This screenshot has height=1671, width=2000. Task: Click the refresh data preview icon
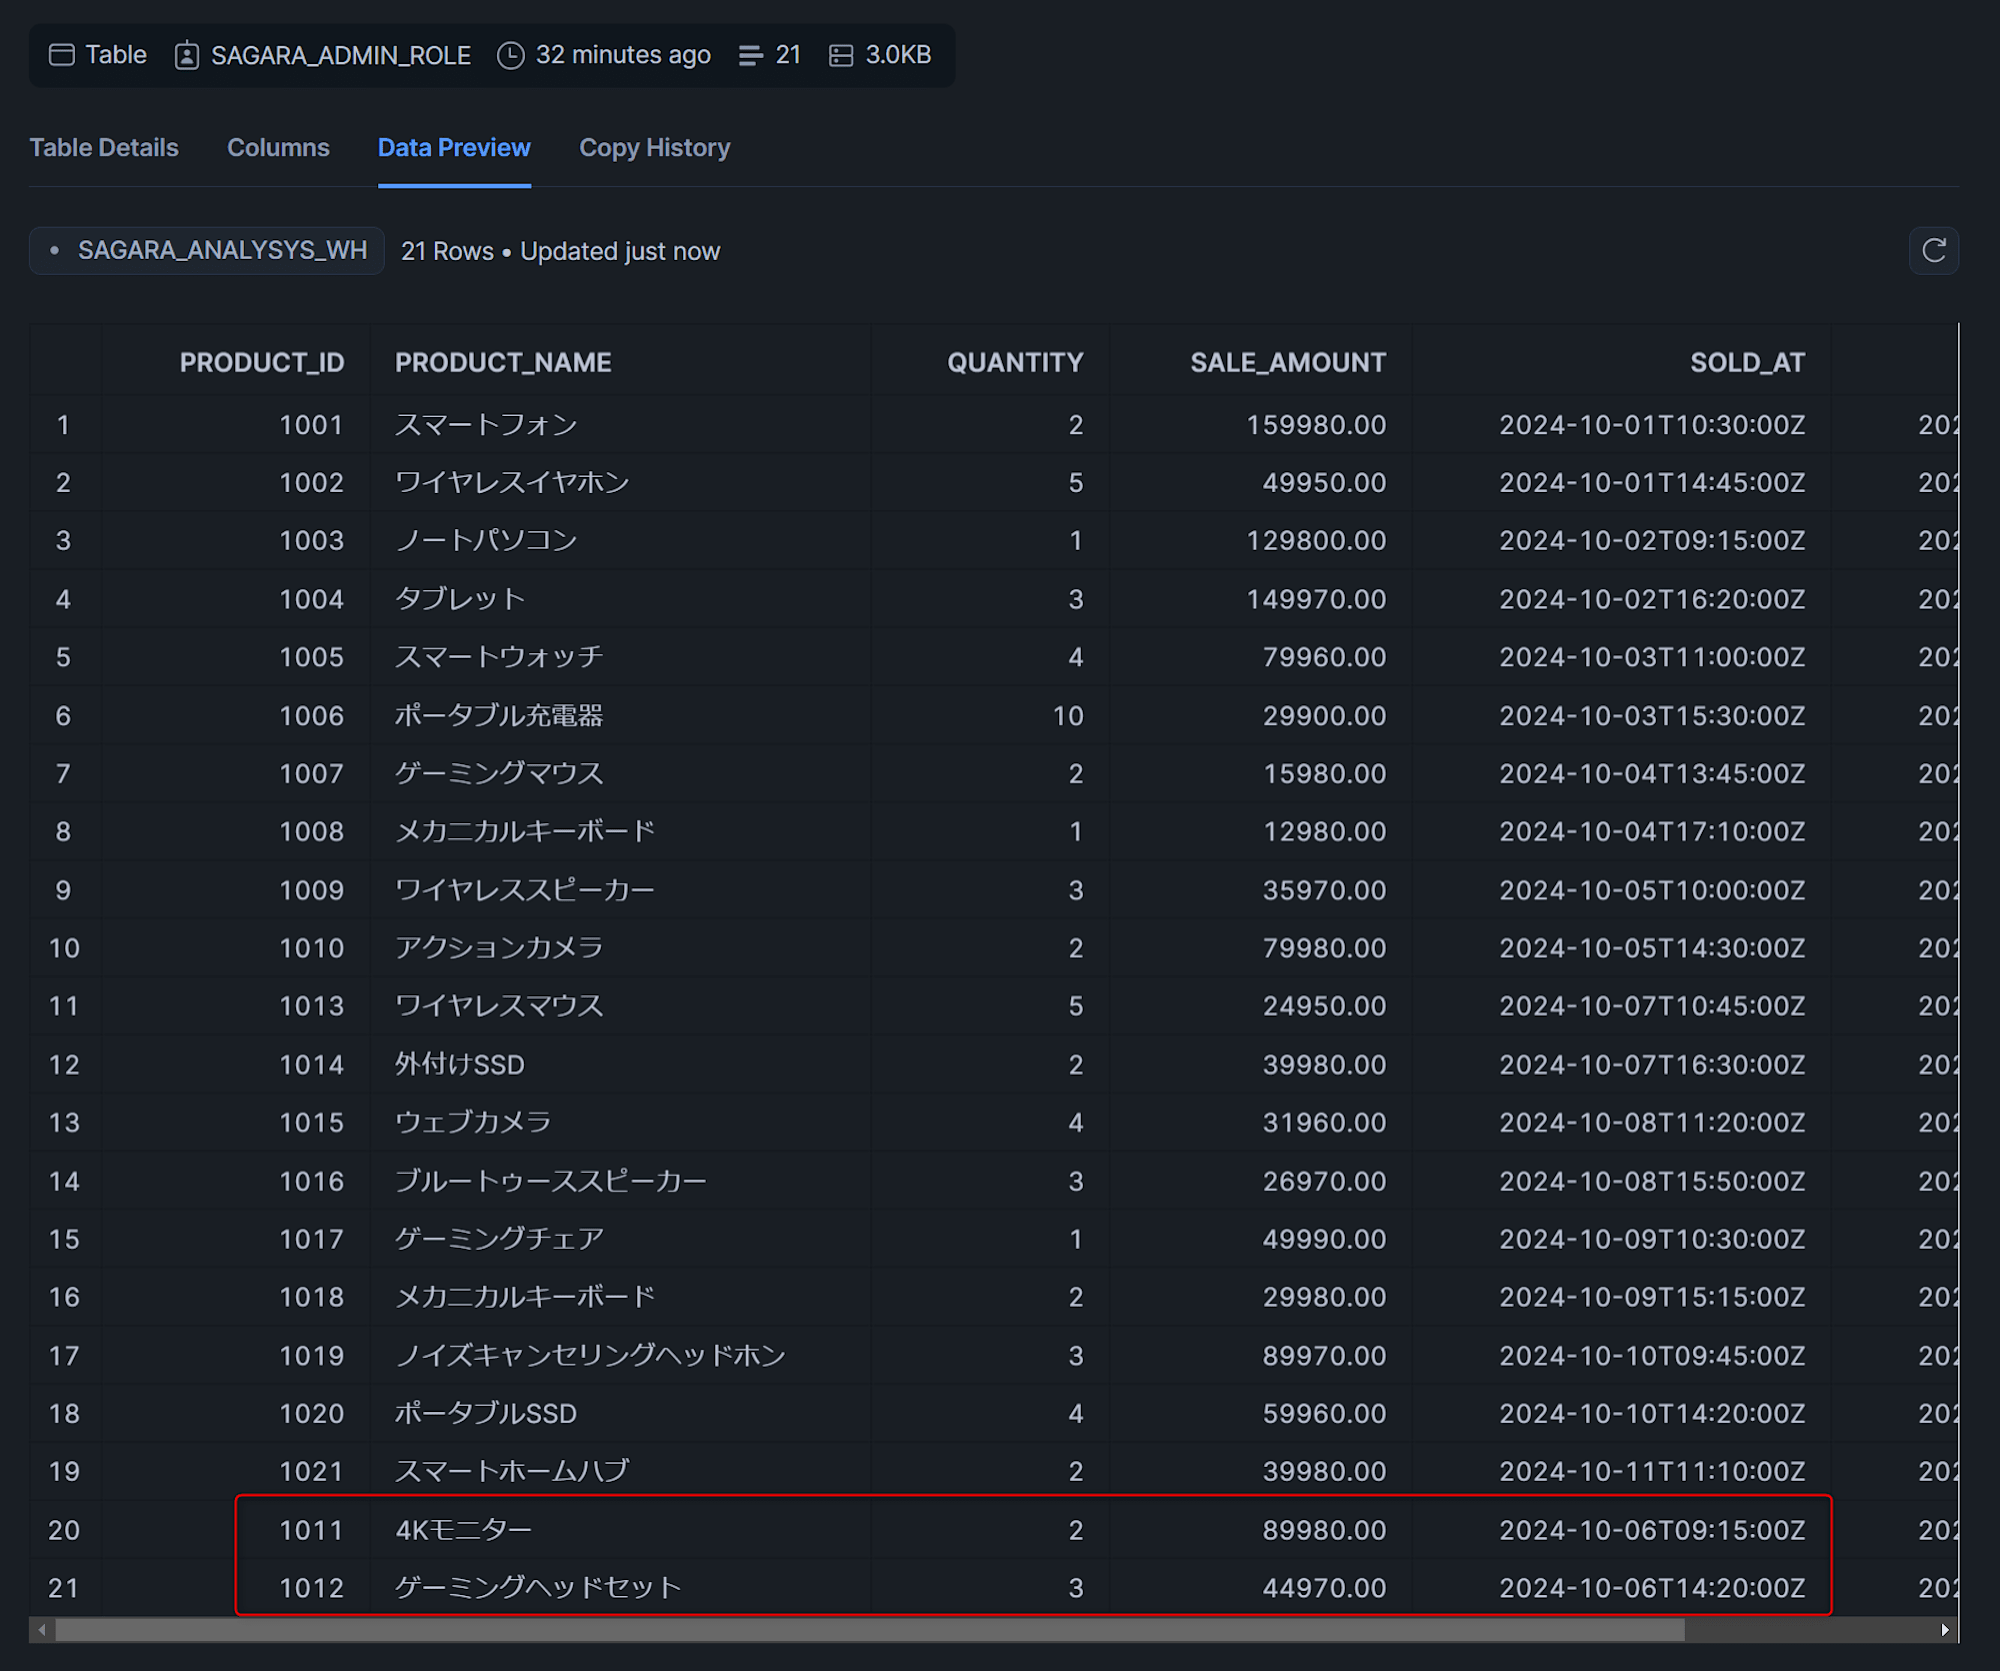pos(1933,250)
